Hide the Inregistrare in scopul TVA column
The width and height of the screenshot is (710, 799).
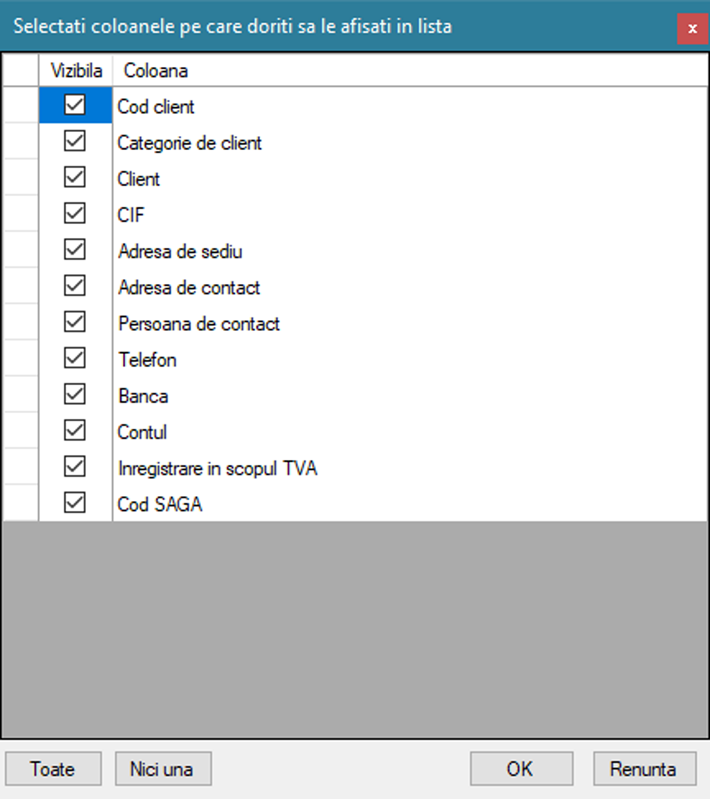[x=75, y=467]
